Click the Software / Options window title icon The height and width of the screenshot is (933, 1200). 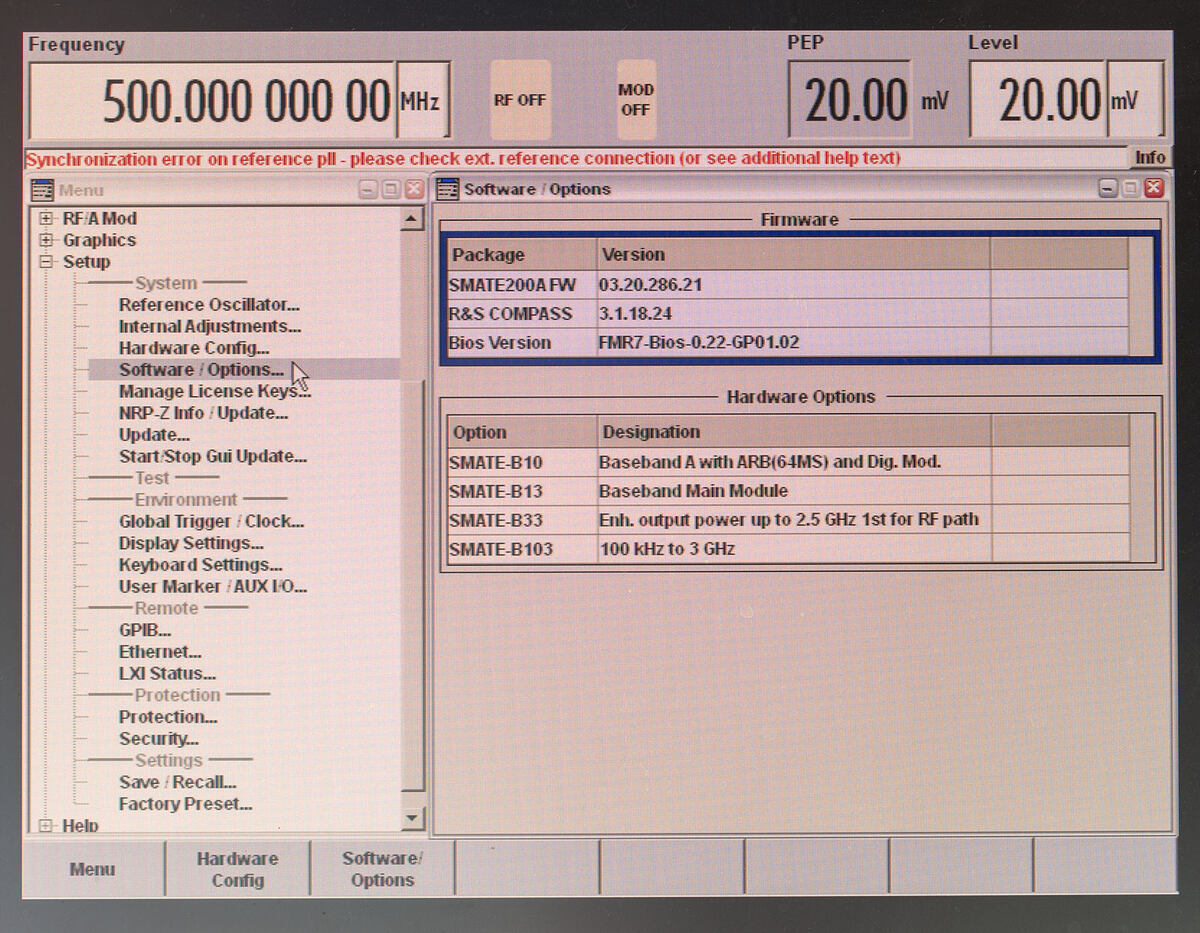[x=448, y=188]
